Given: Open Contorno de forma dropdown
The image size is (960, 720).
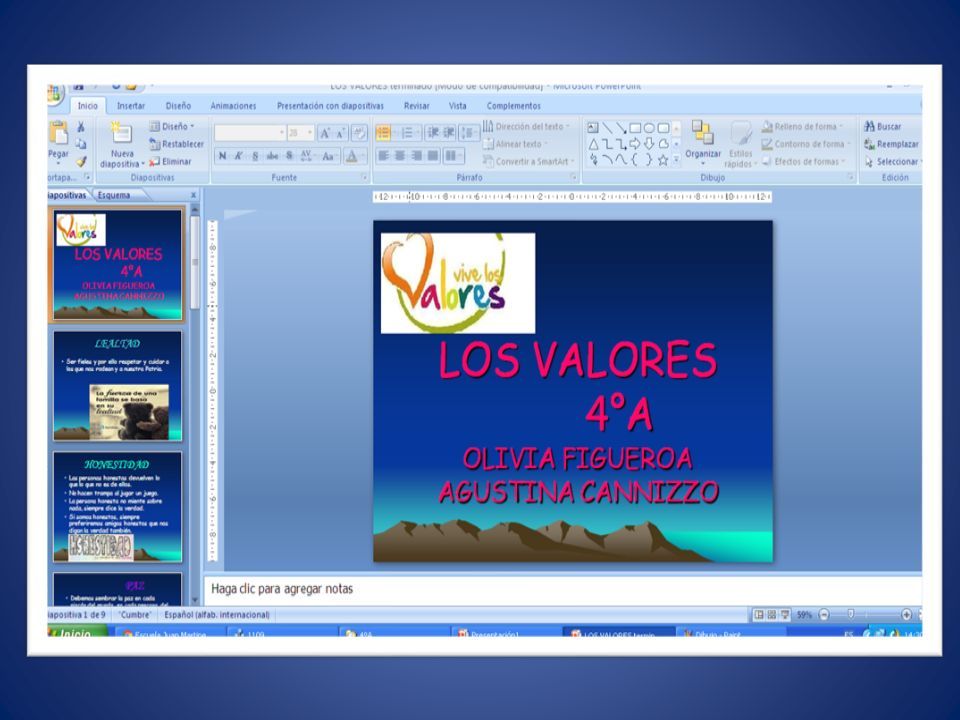Looking at the screenshot, I should pyautogui.click(x=806, y=144).
